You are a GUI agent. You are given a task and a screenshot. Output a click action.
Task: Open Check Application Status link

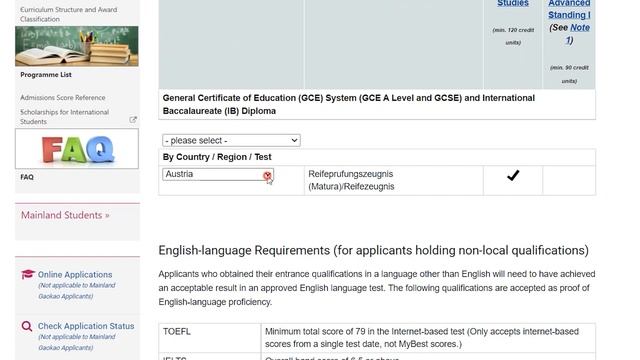[x=86, y=326]
